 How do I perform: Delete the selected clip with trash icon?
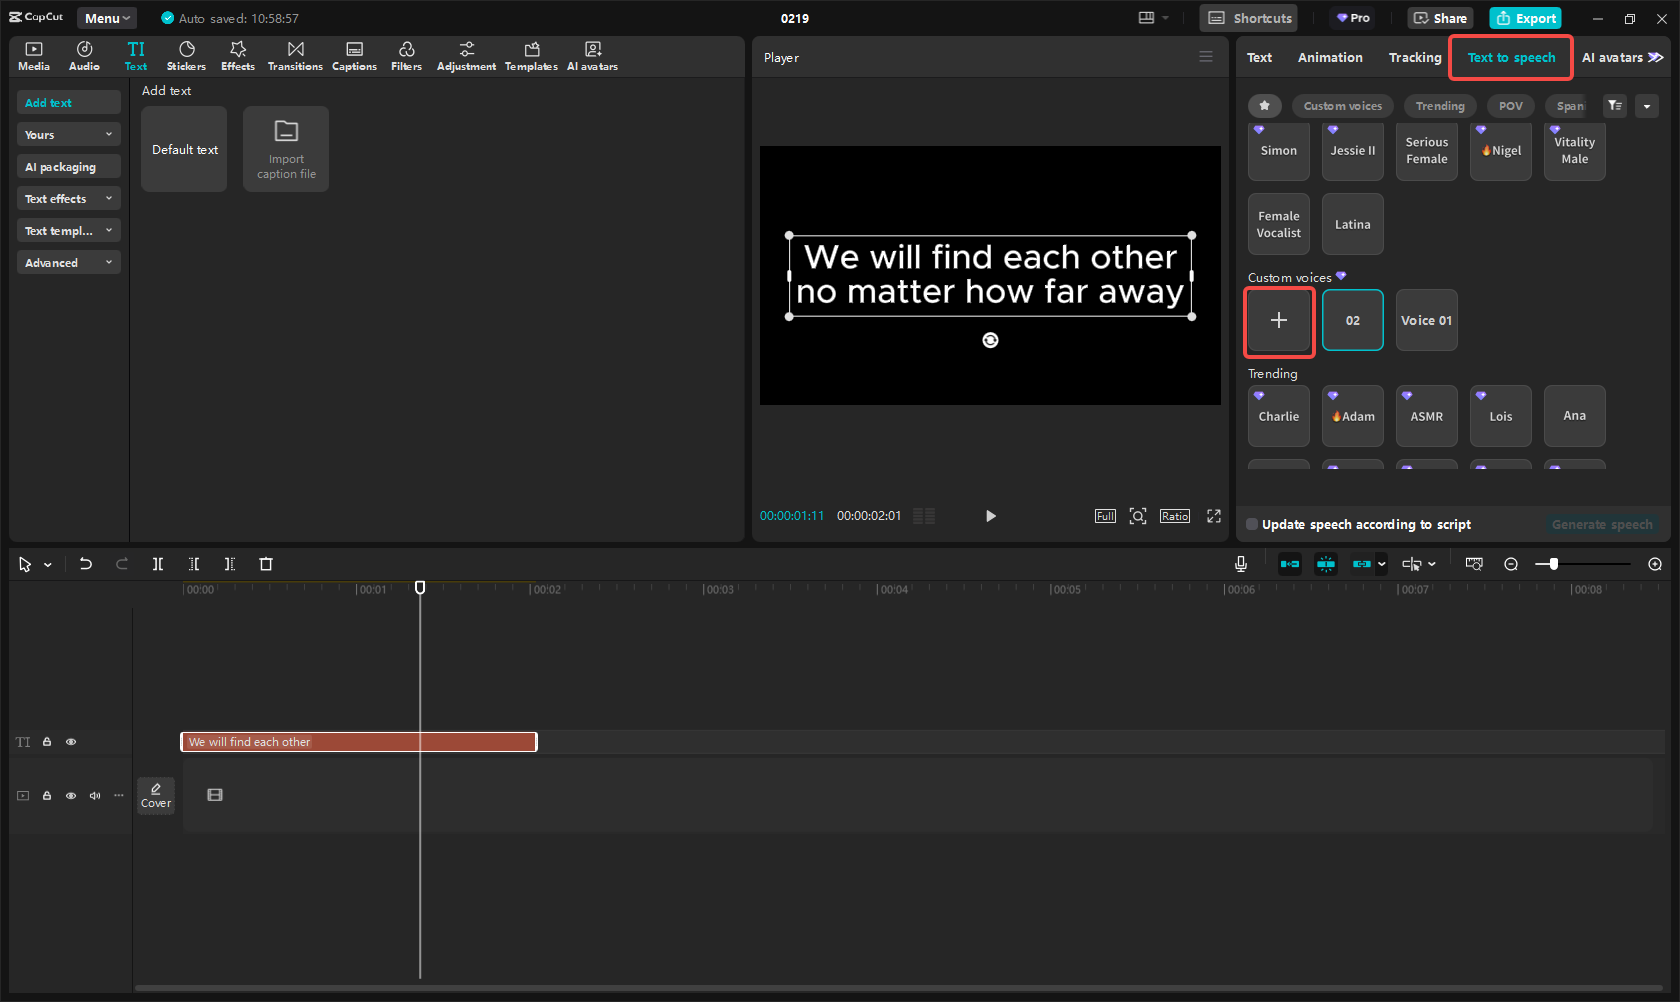point(266,564)
